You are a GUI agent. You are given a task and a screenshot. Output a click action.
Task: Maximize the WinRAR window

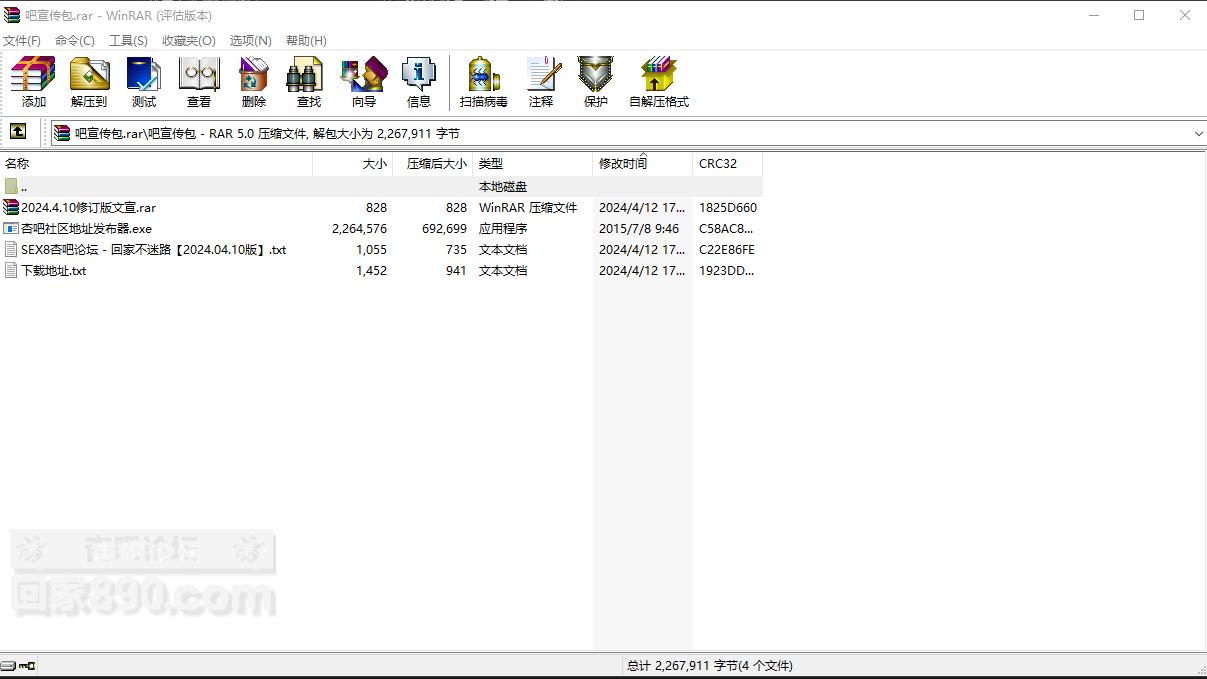click(x=1138, y=15)
